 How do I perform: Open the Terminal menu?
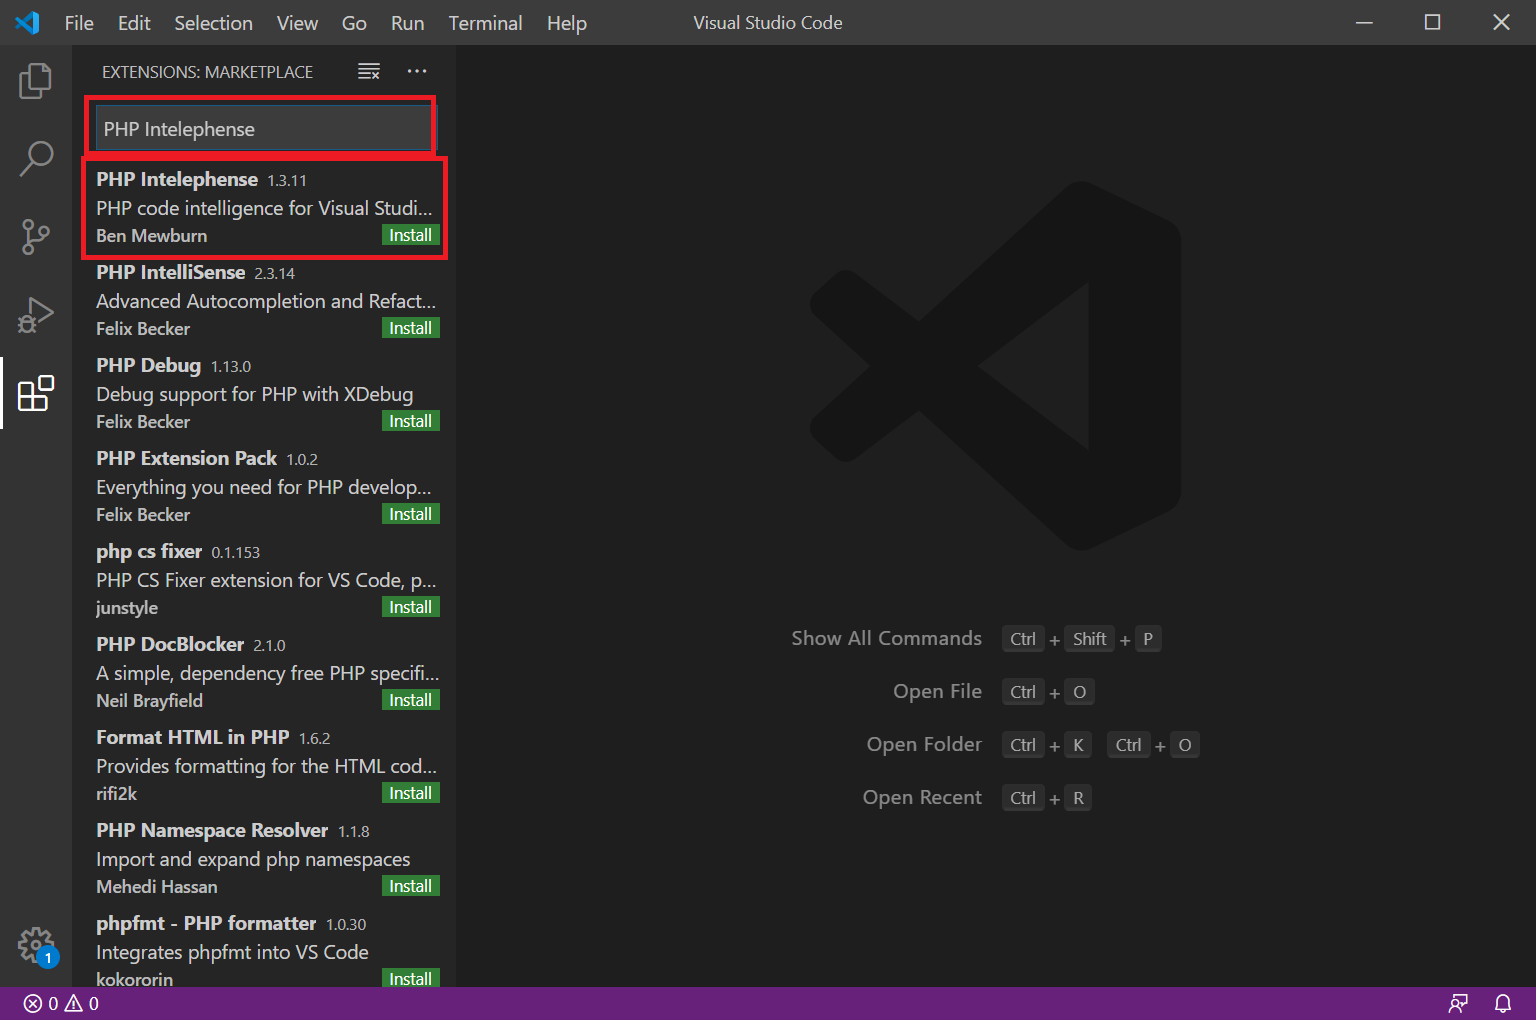485,23
